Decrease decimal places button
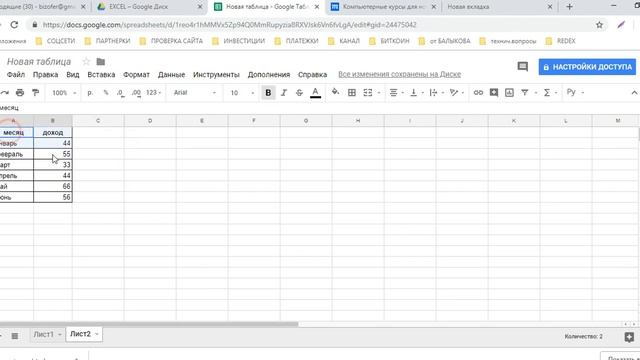Viewport: 640px width, 360px height. (120, 93)
